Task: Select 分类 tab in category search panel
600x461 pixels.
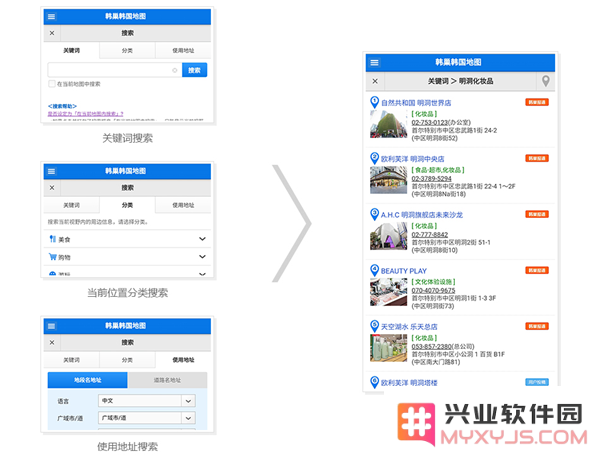Action: click(x=127, y=205)
